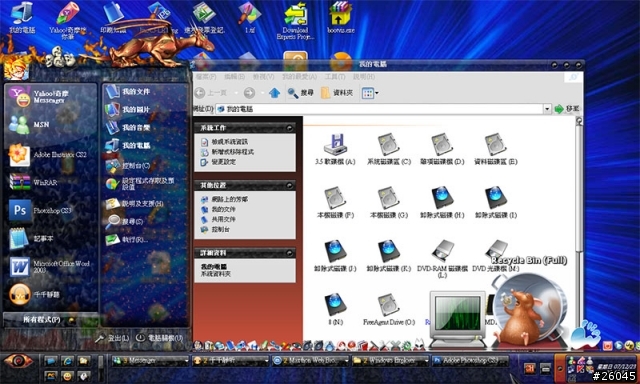This screenshot has height=384, width=640.
Task: Open the 3 Messenger taskbar group dropdown
Action: pos(150,361)
